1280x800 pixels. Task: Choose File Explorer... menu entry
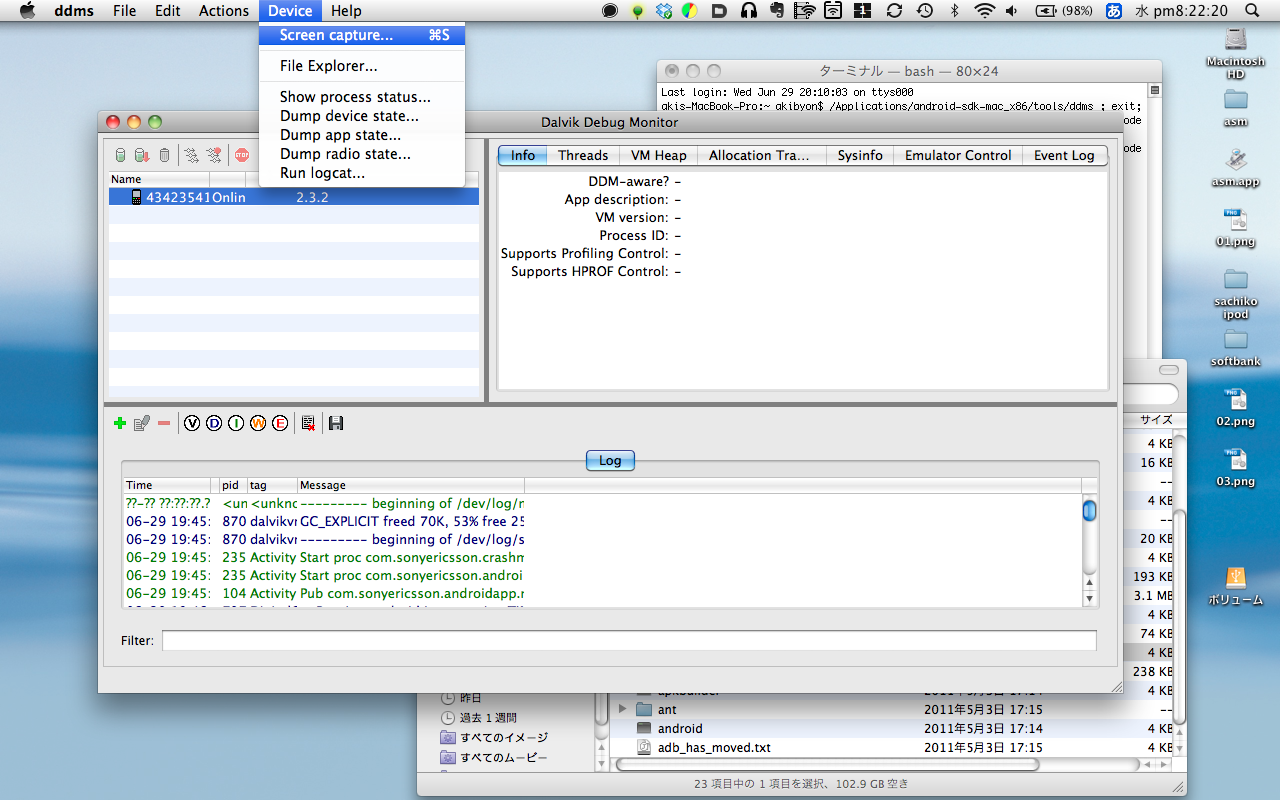click(x=362, y=66)
